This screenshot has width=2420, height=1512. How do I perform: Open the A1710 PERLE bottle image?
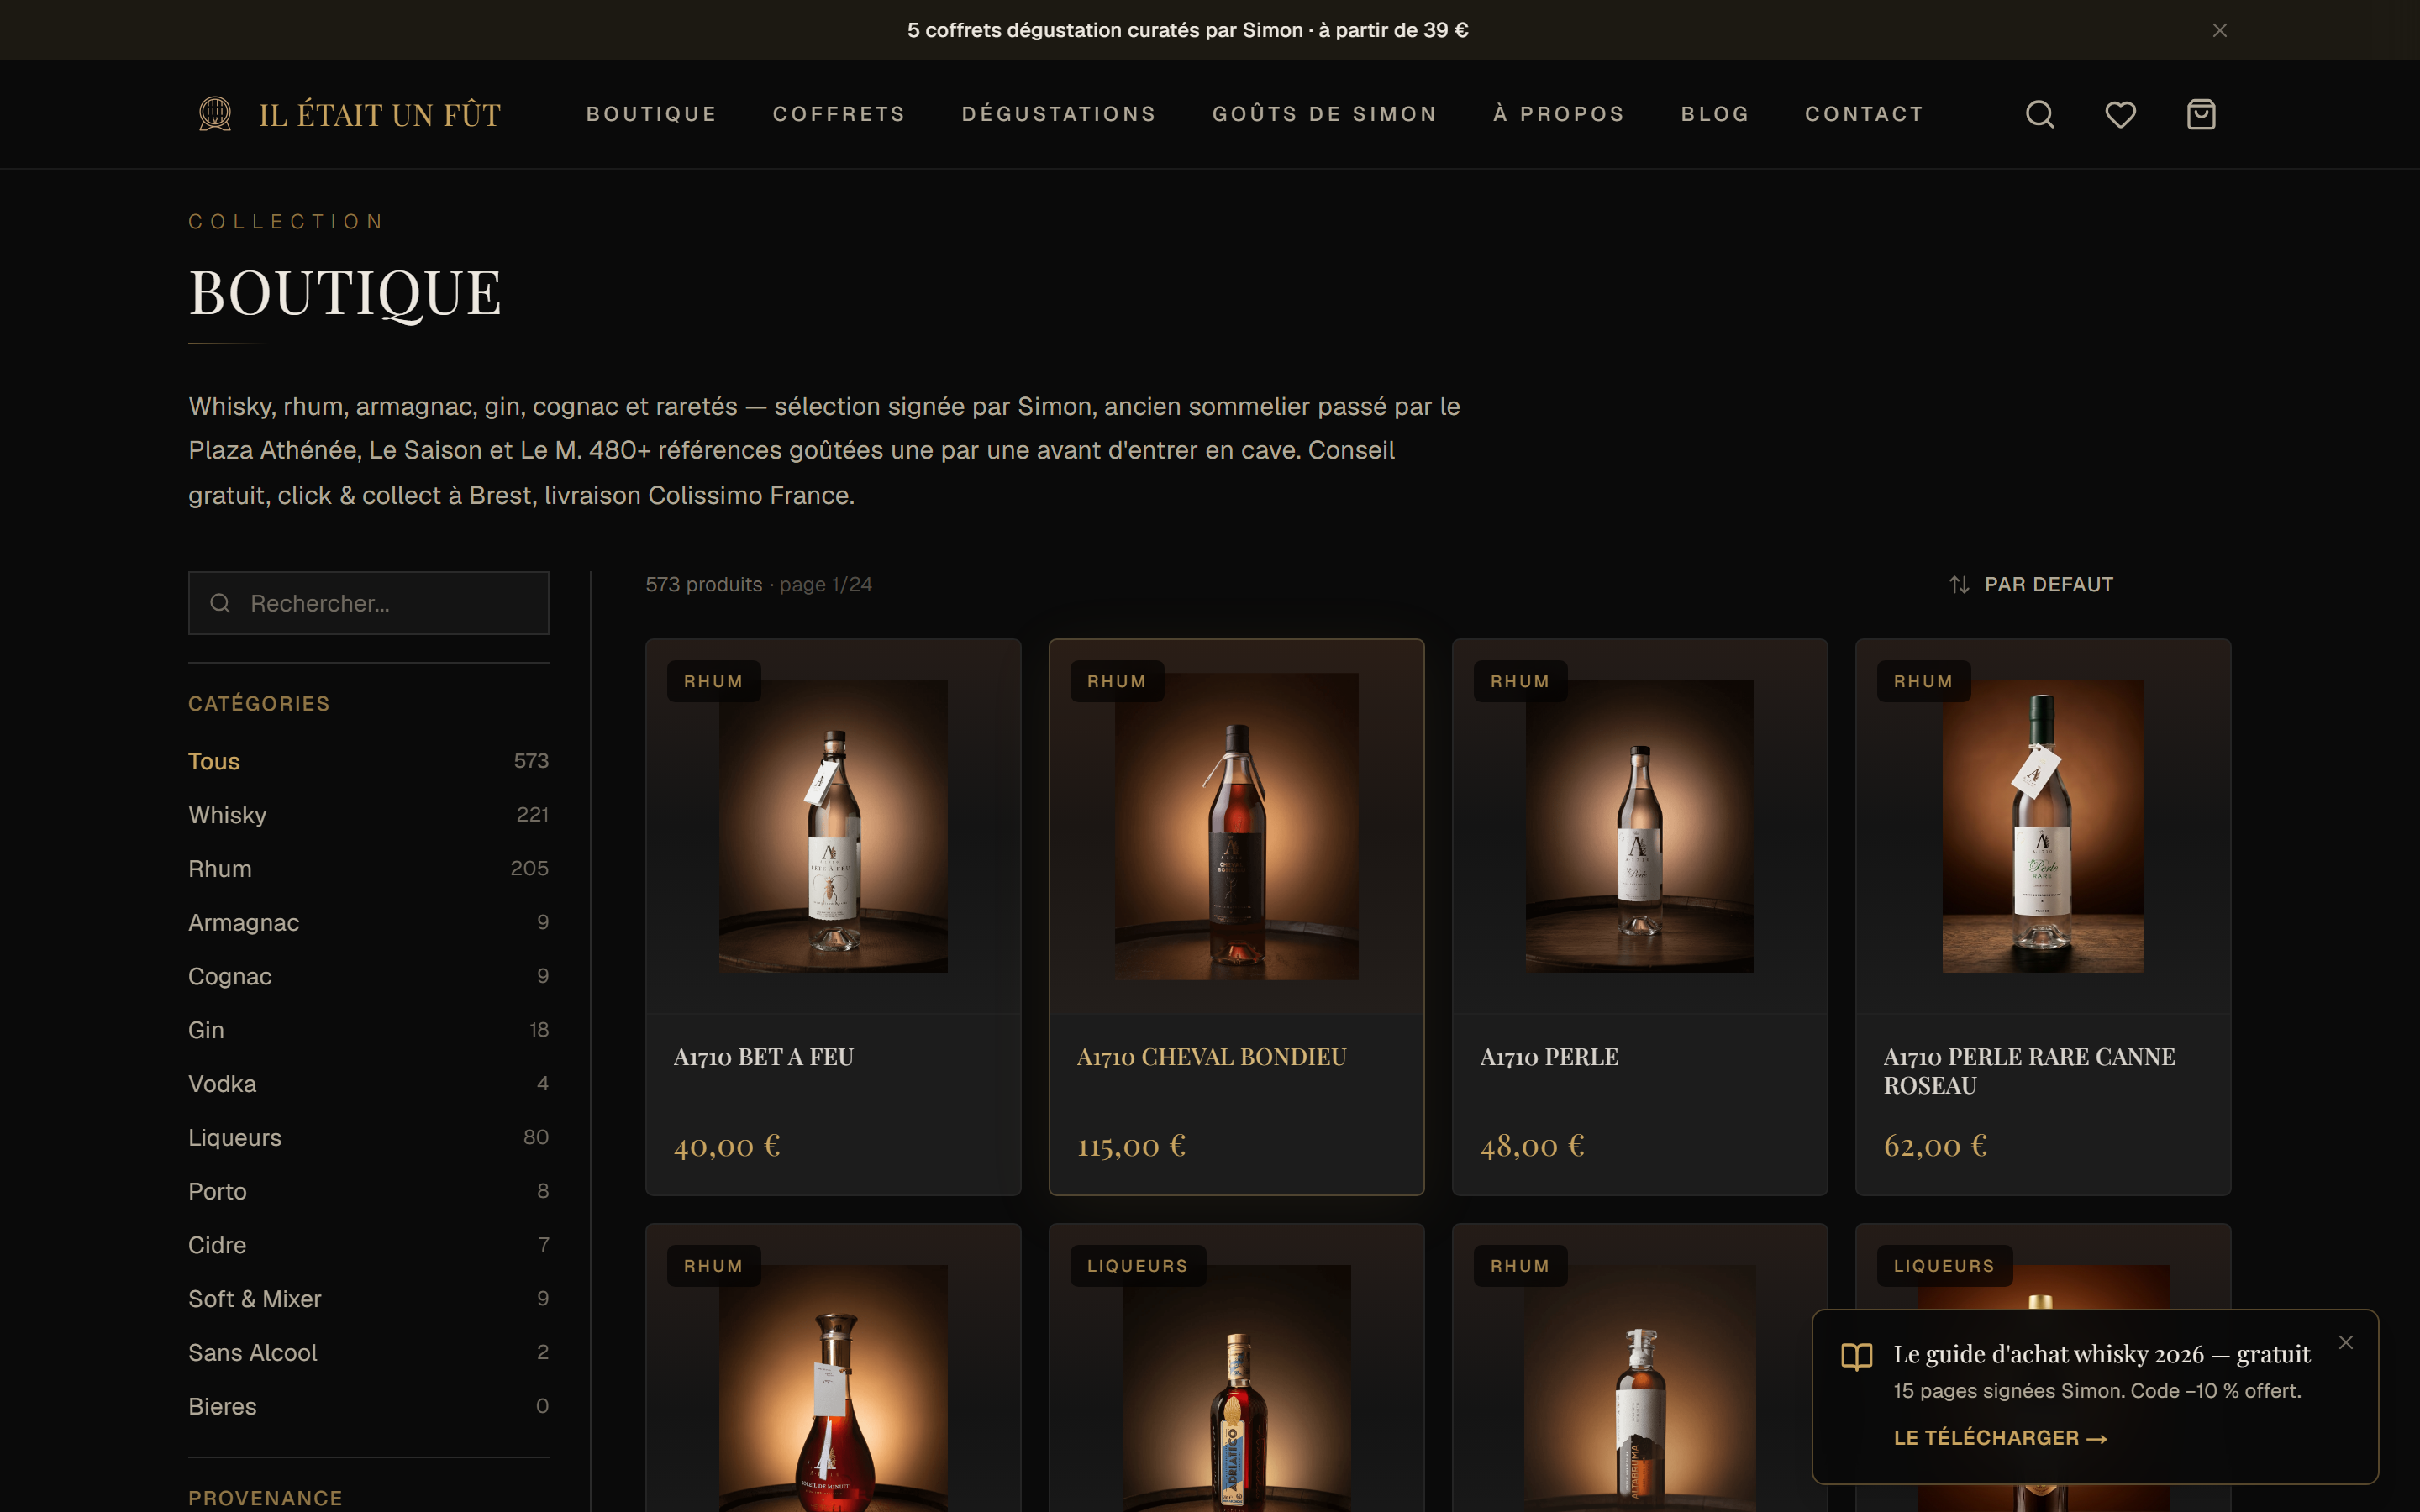coord(1639,826)
